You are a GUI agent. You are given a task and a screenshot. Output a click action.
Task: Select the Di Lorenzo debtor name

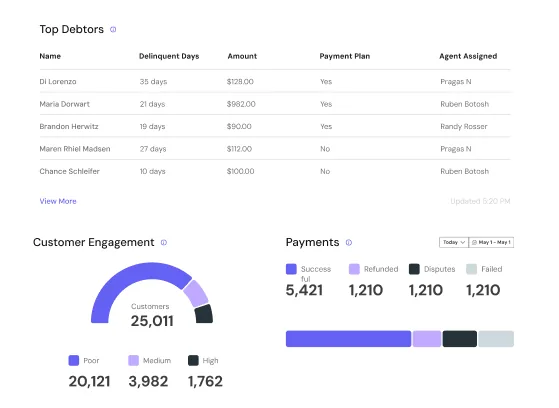click(58, 82)
